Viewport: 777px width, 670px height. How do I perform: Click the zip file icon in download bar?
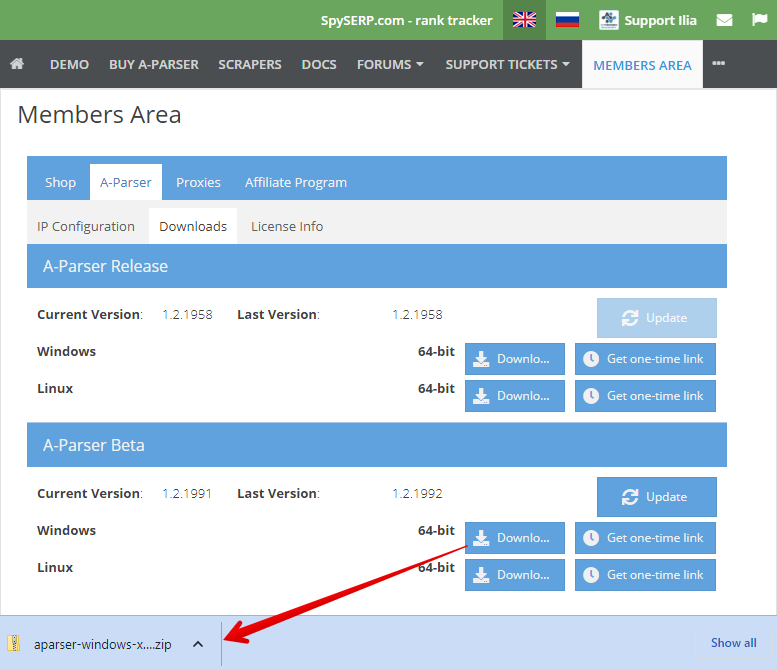(x=14, y=643)
